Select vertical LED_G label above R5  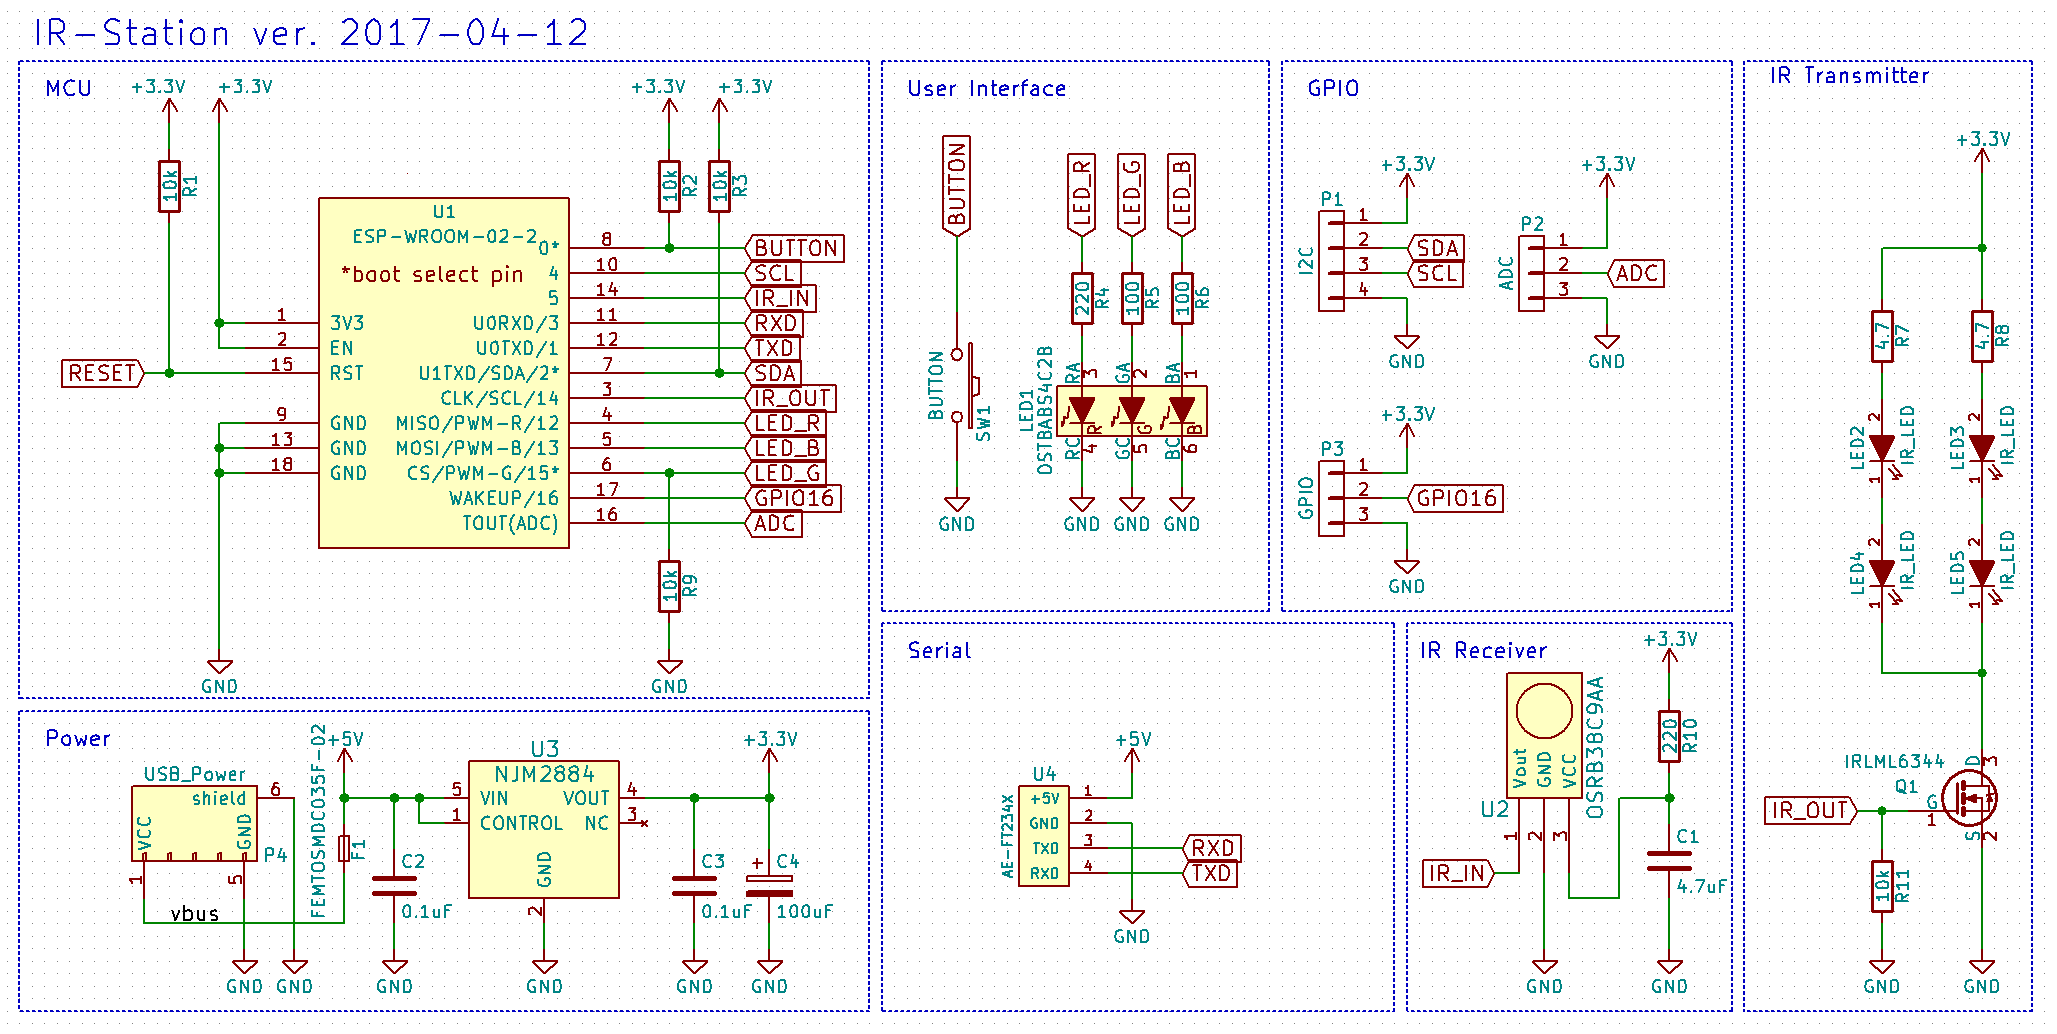click(1132, 195)
